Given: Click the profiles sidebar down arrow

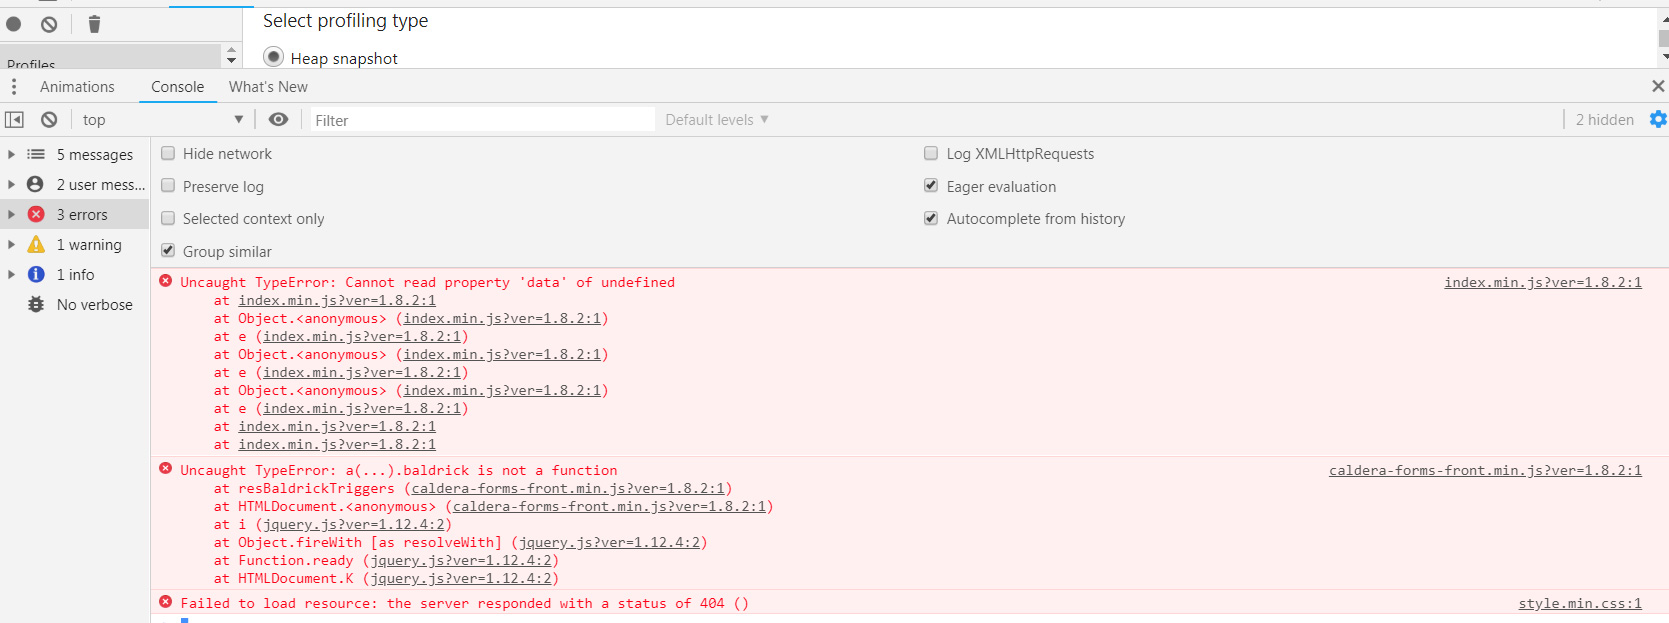Looking at the screenshot, I should (x=232, y=60).
